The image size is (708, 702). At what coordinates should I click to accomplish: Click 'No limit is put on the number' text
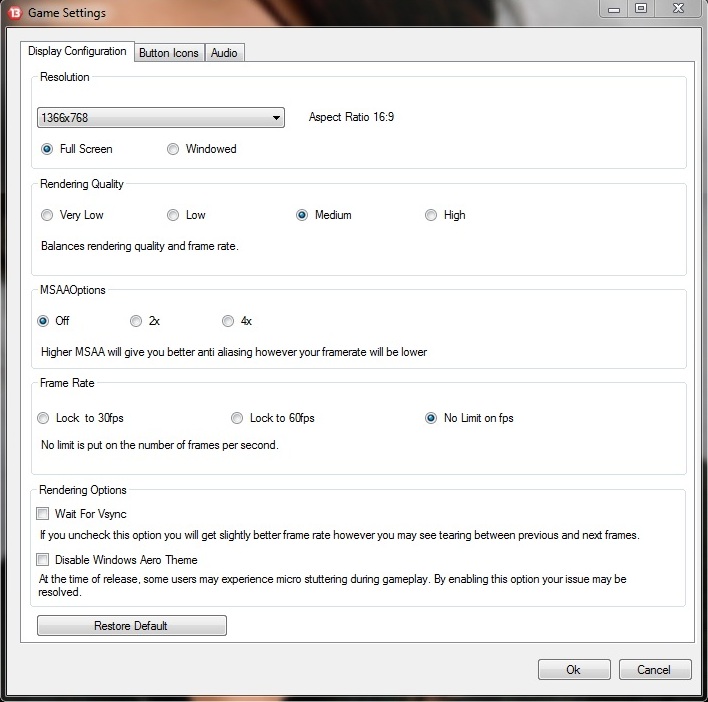(159, 445)
